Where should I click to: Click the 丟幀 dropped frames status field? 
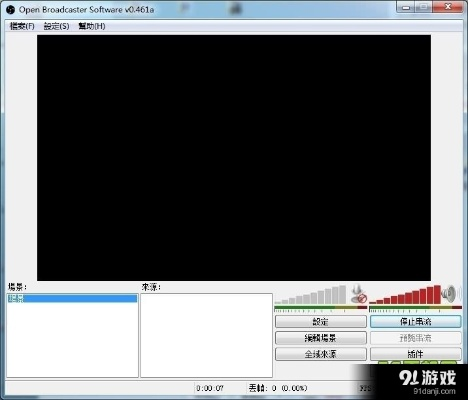point(277,388)
